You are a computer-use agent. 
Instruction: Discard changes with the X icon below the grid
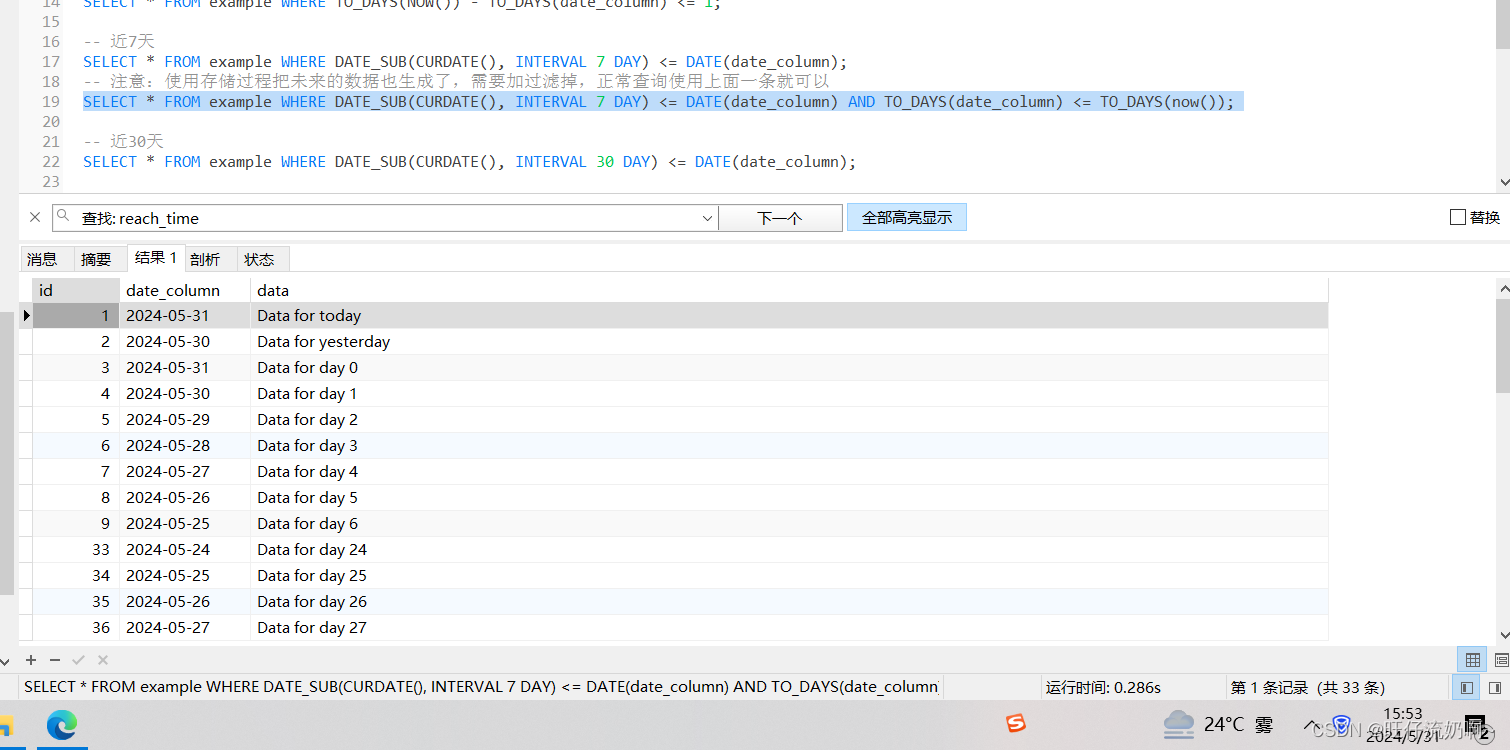(103, 660)
